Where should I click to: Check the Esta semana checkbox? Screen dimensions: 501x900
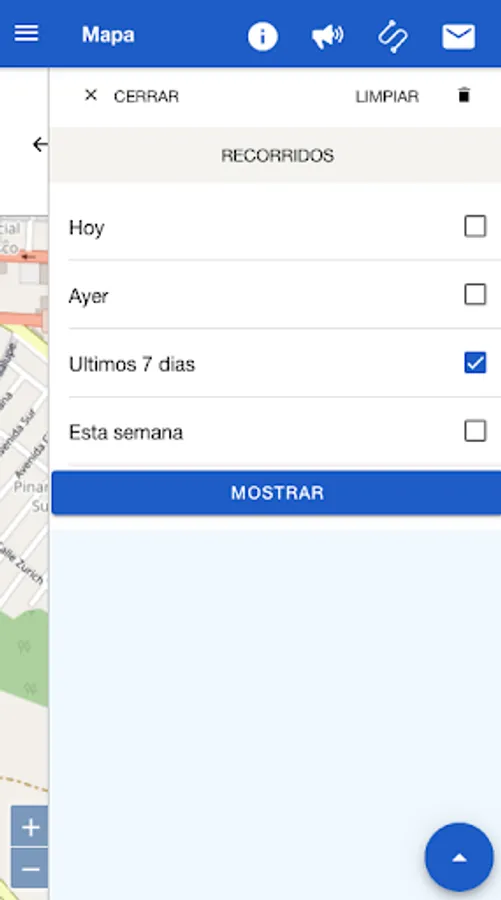click(x=475, y=431)
